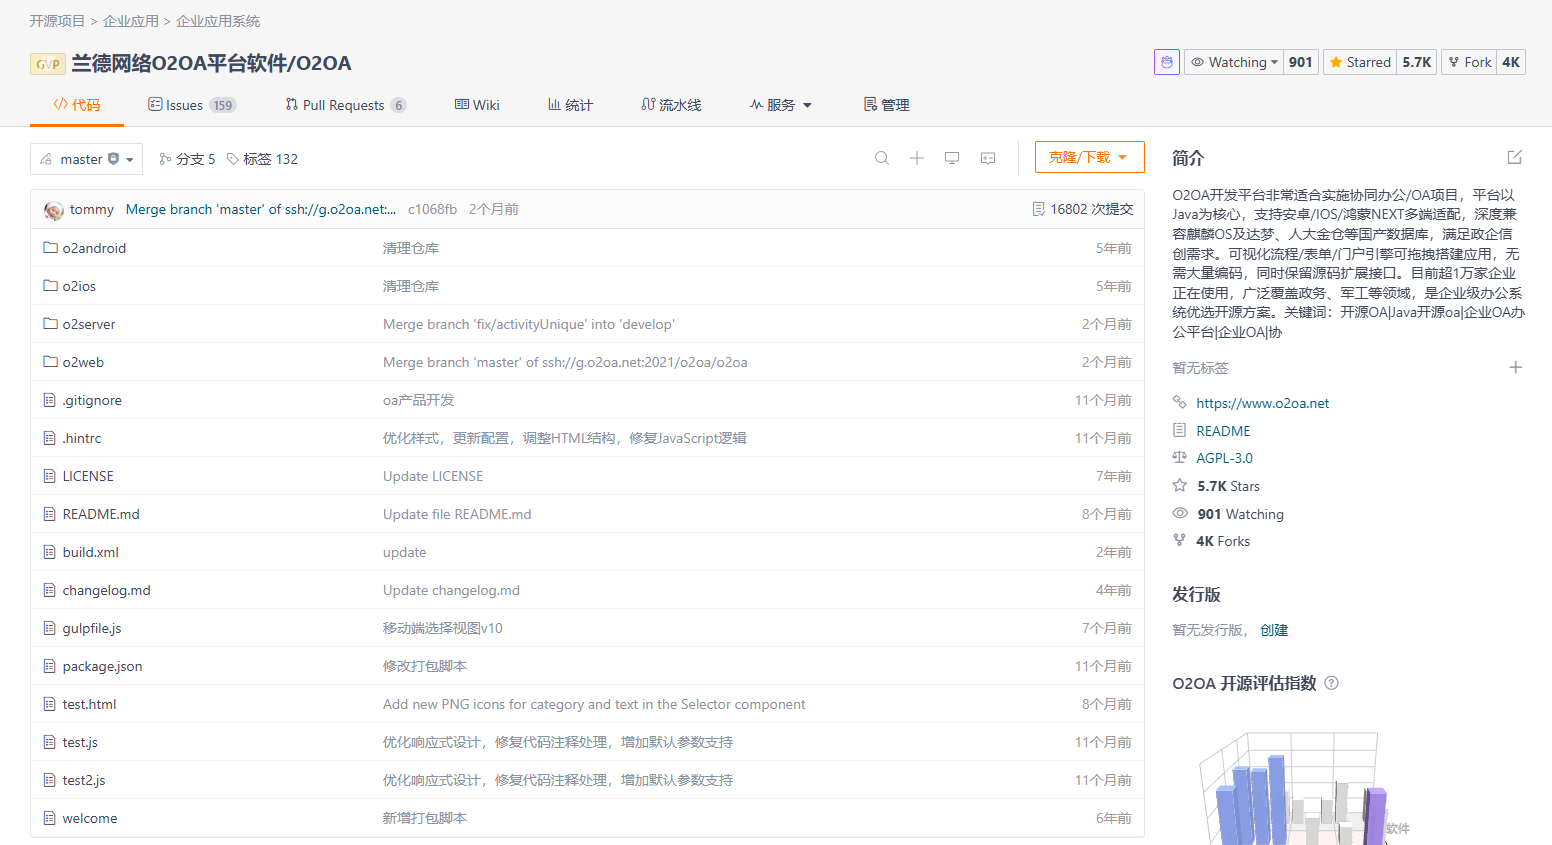
Task: Click the search icon in repository toolbar
Action: coord(881,158)
